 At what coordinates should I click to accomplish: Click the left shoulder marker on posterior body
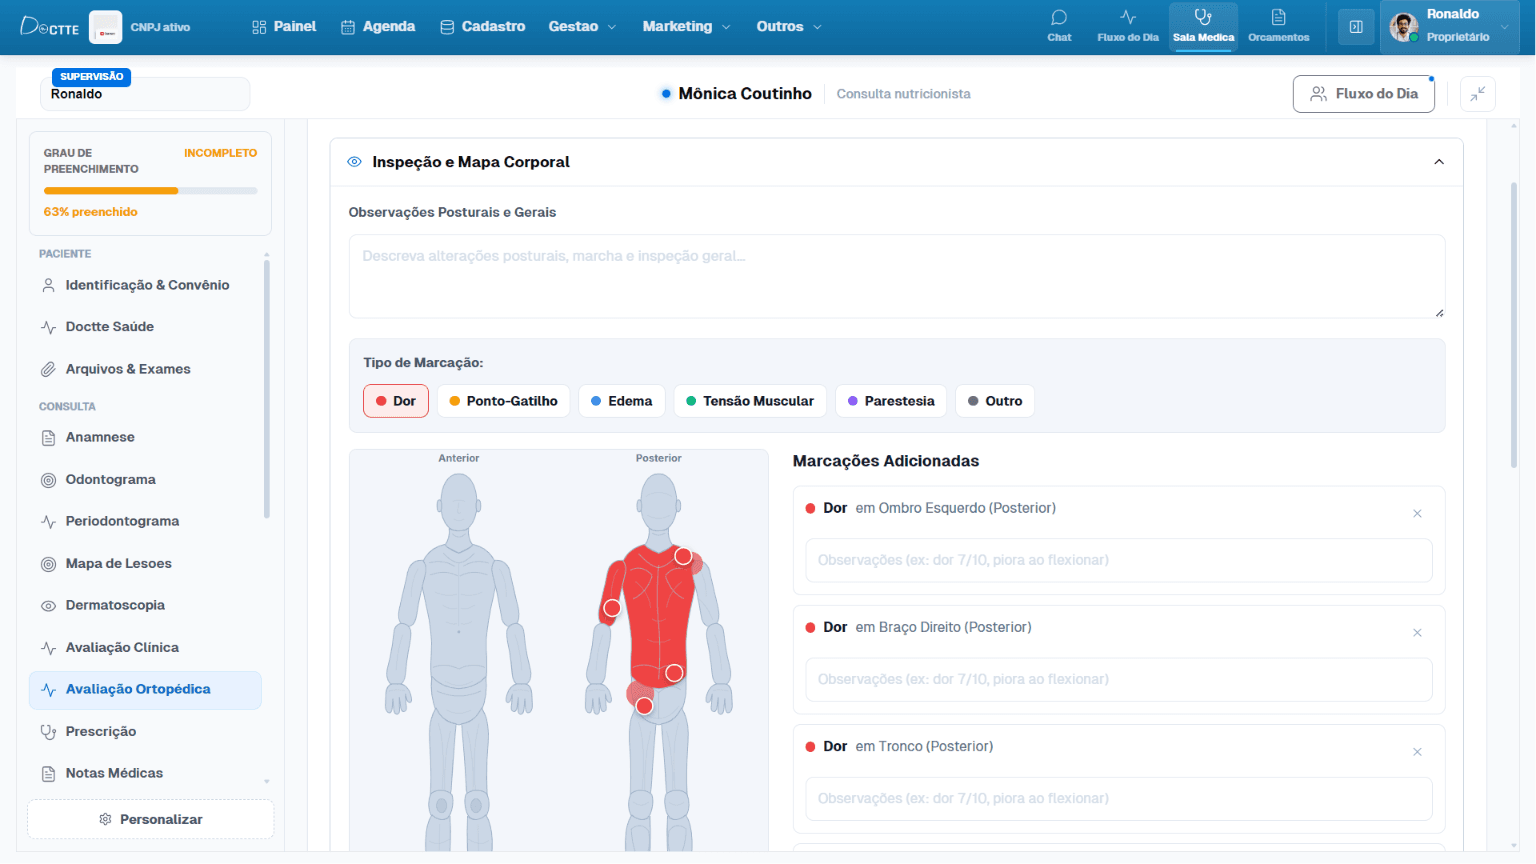coord(683,556)
